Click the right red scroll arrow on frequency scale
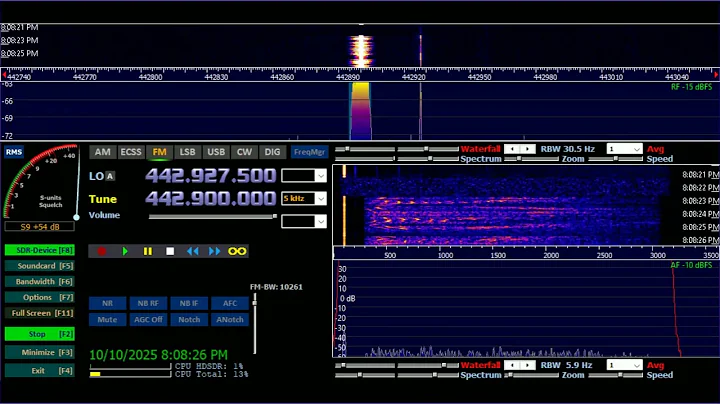Screen dimensions: 720x404 pos(715,74)
